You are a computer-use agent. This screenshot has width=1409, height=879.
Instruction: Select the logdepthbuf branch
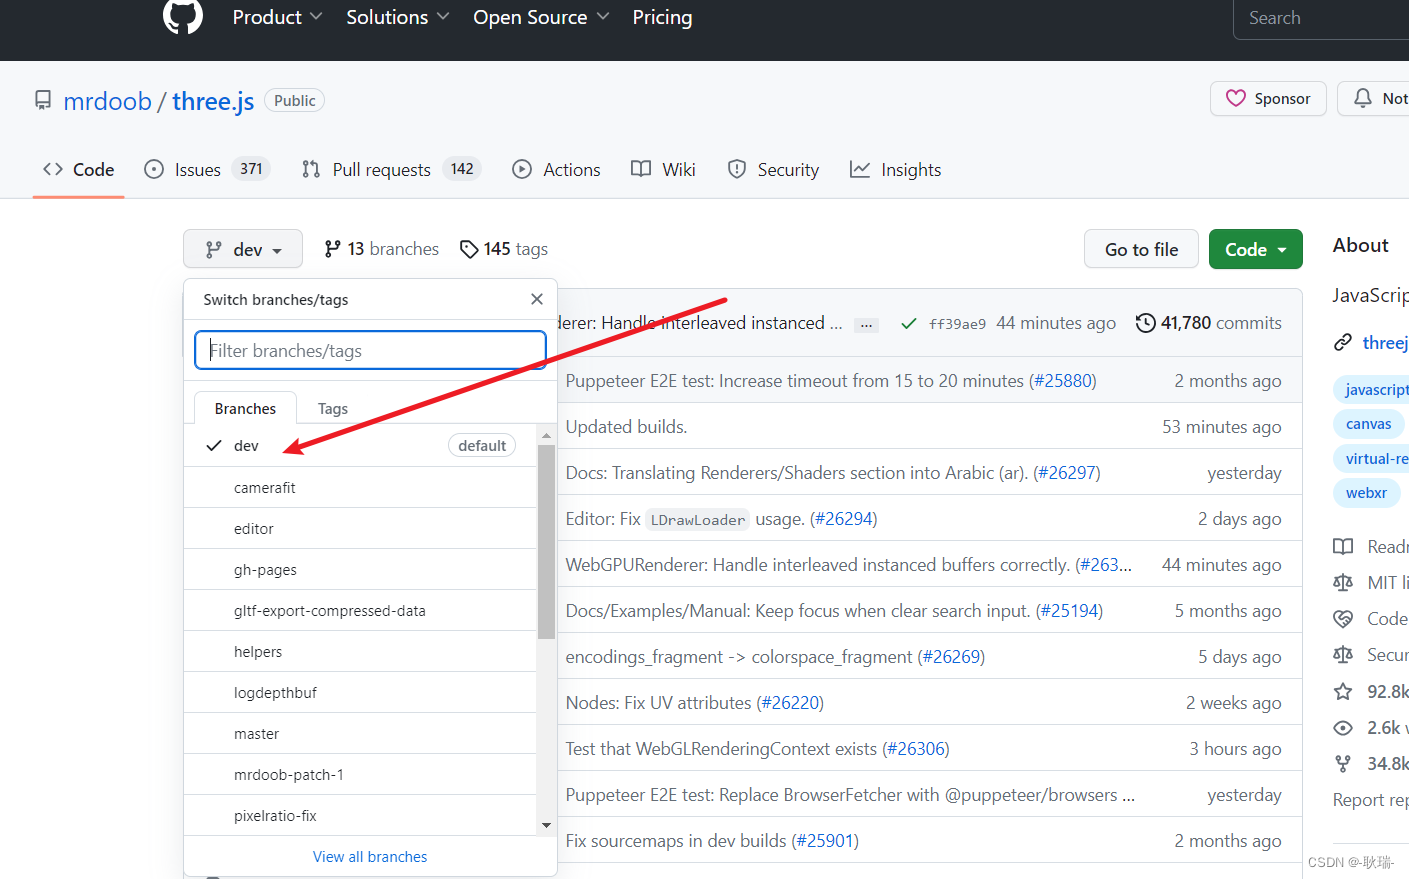point(360,692)
